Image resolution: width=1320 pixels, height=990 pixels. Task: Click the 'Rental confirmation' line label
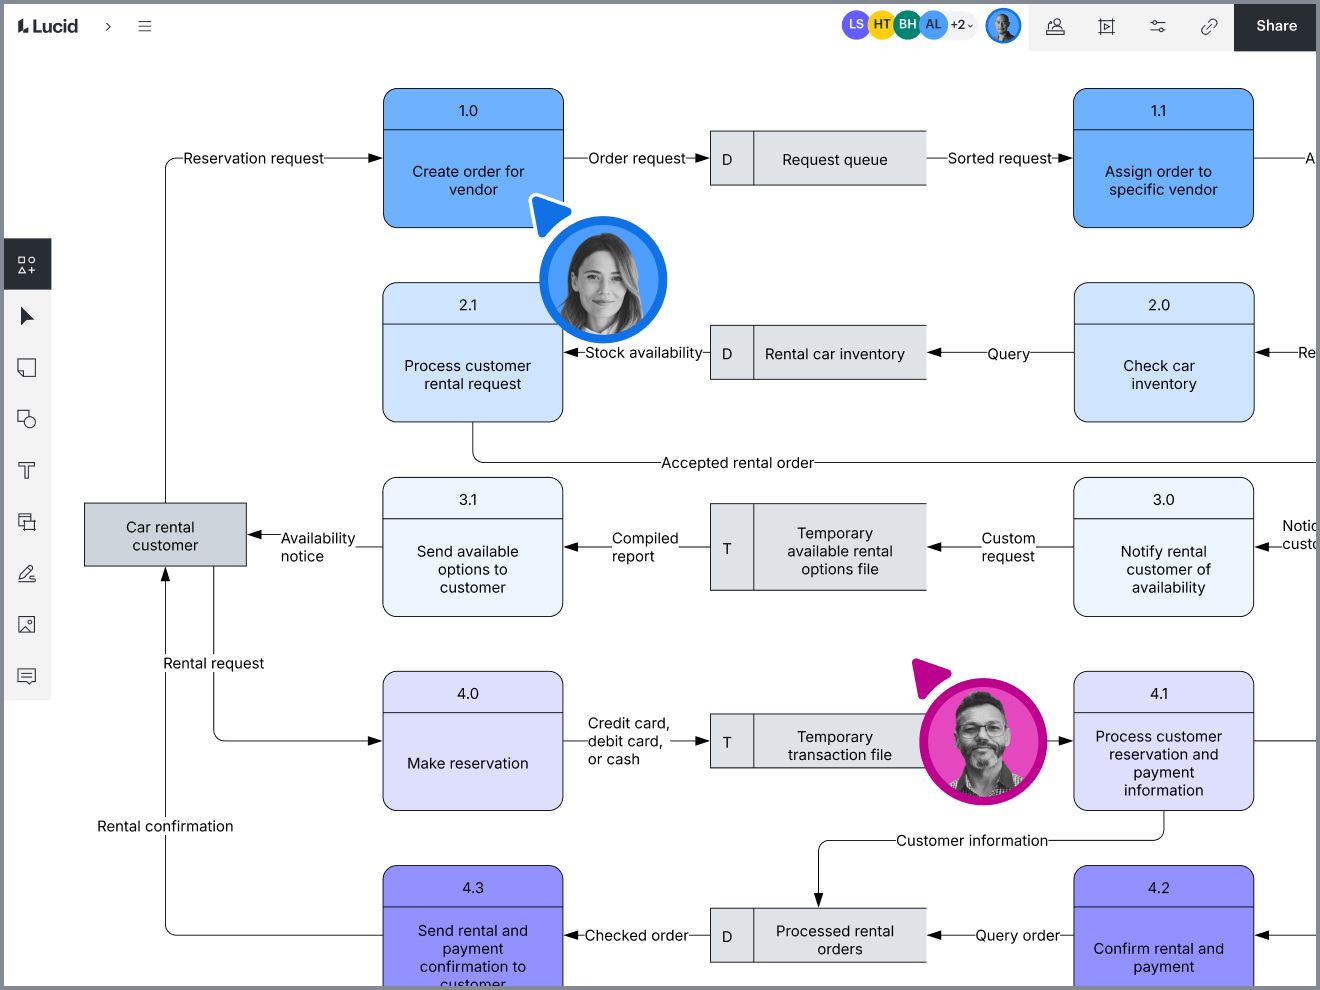[165, 826]
